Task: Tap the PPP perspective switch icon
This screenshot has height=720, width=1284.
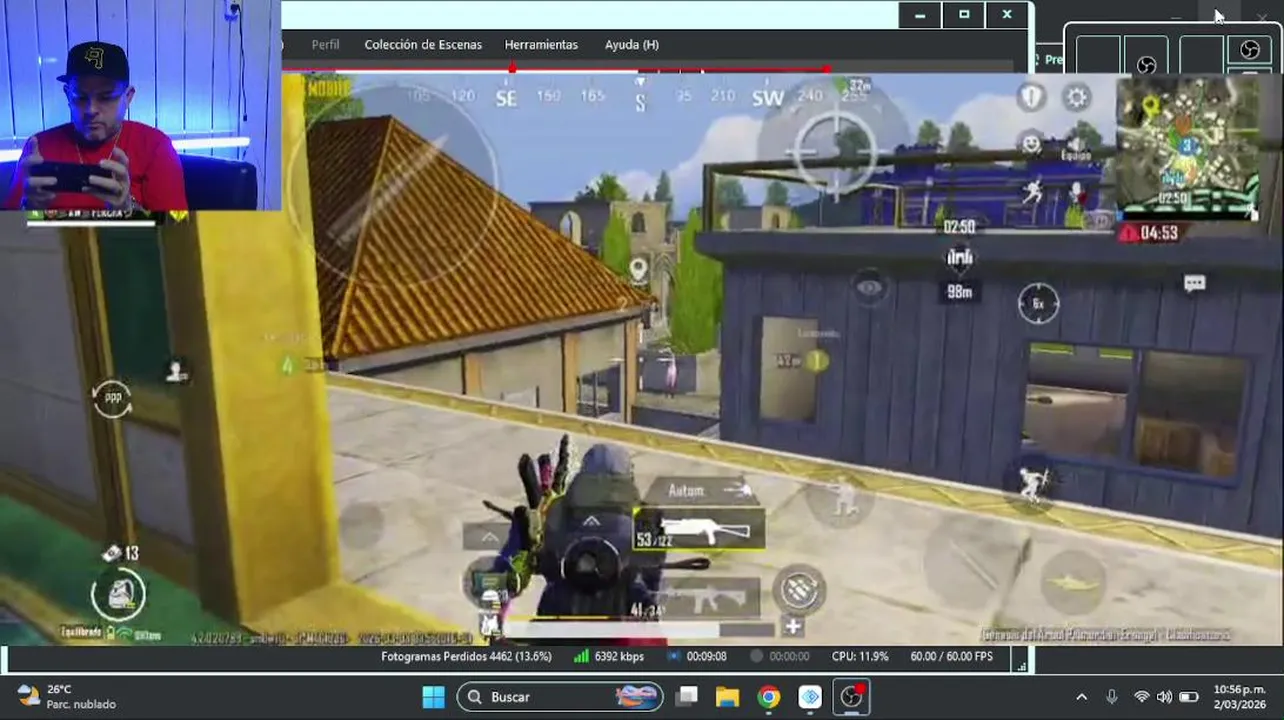Action: pos(112,397)
